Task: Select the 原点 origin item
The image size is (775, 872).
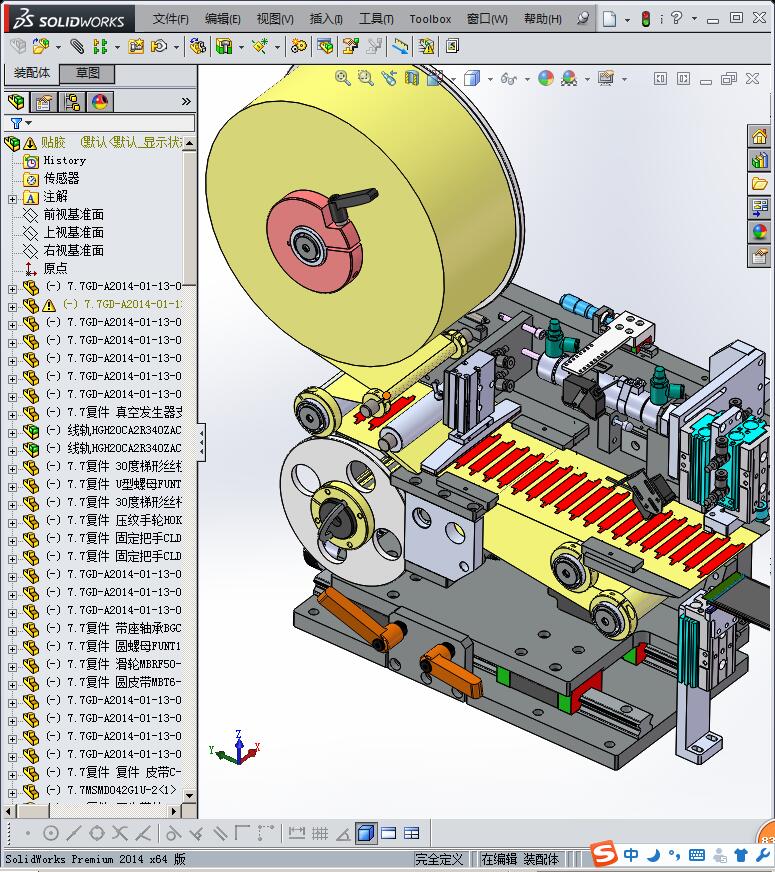Action: [x=55, y=269]
